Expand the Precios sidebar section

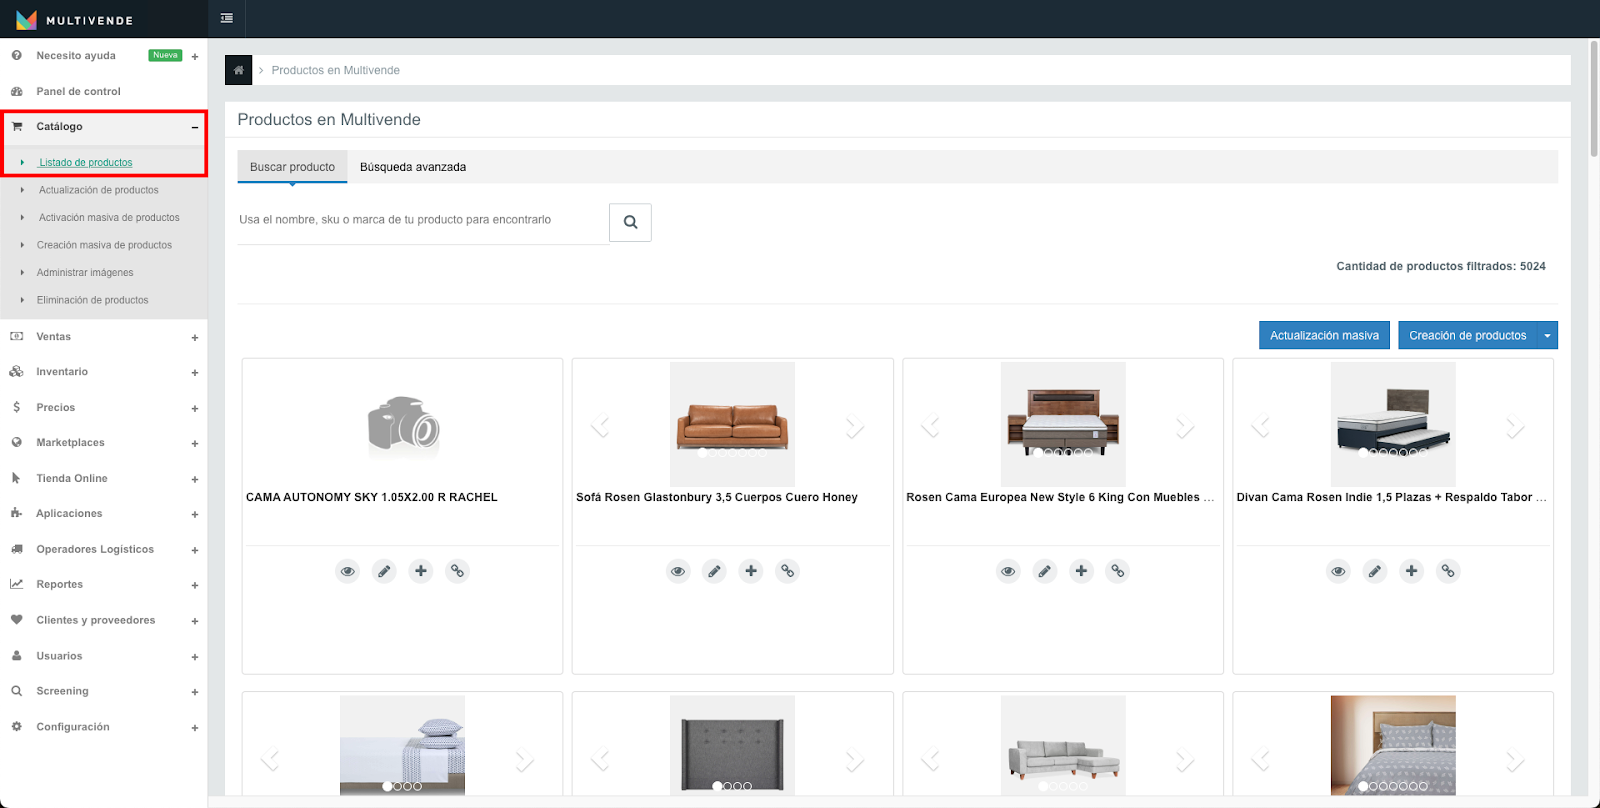(x=195, y=409)
